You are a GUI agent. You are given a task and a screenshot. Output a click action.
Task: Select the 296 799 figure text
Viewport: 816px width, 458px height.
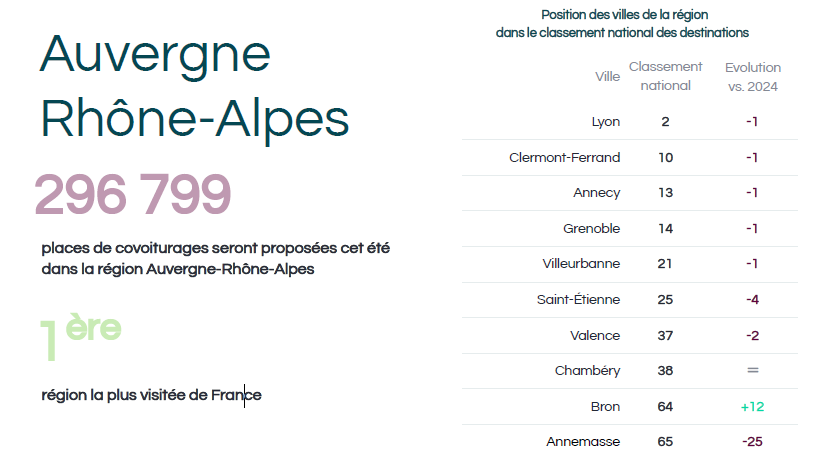[132, 195]
